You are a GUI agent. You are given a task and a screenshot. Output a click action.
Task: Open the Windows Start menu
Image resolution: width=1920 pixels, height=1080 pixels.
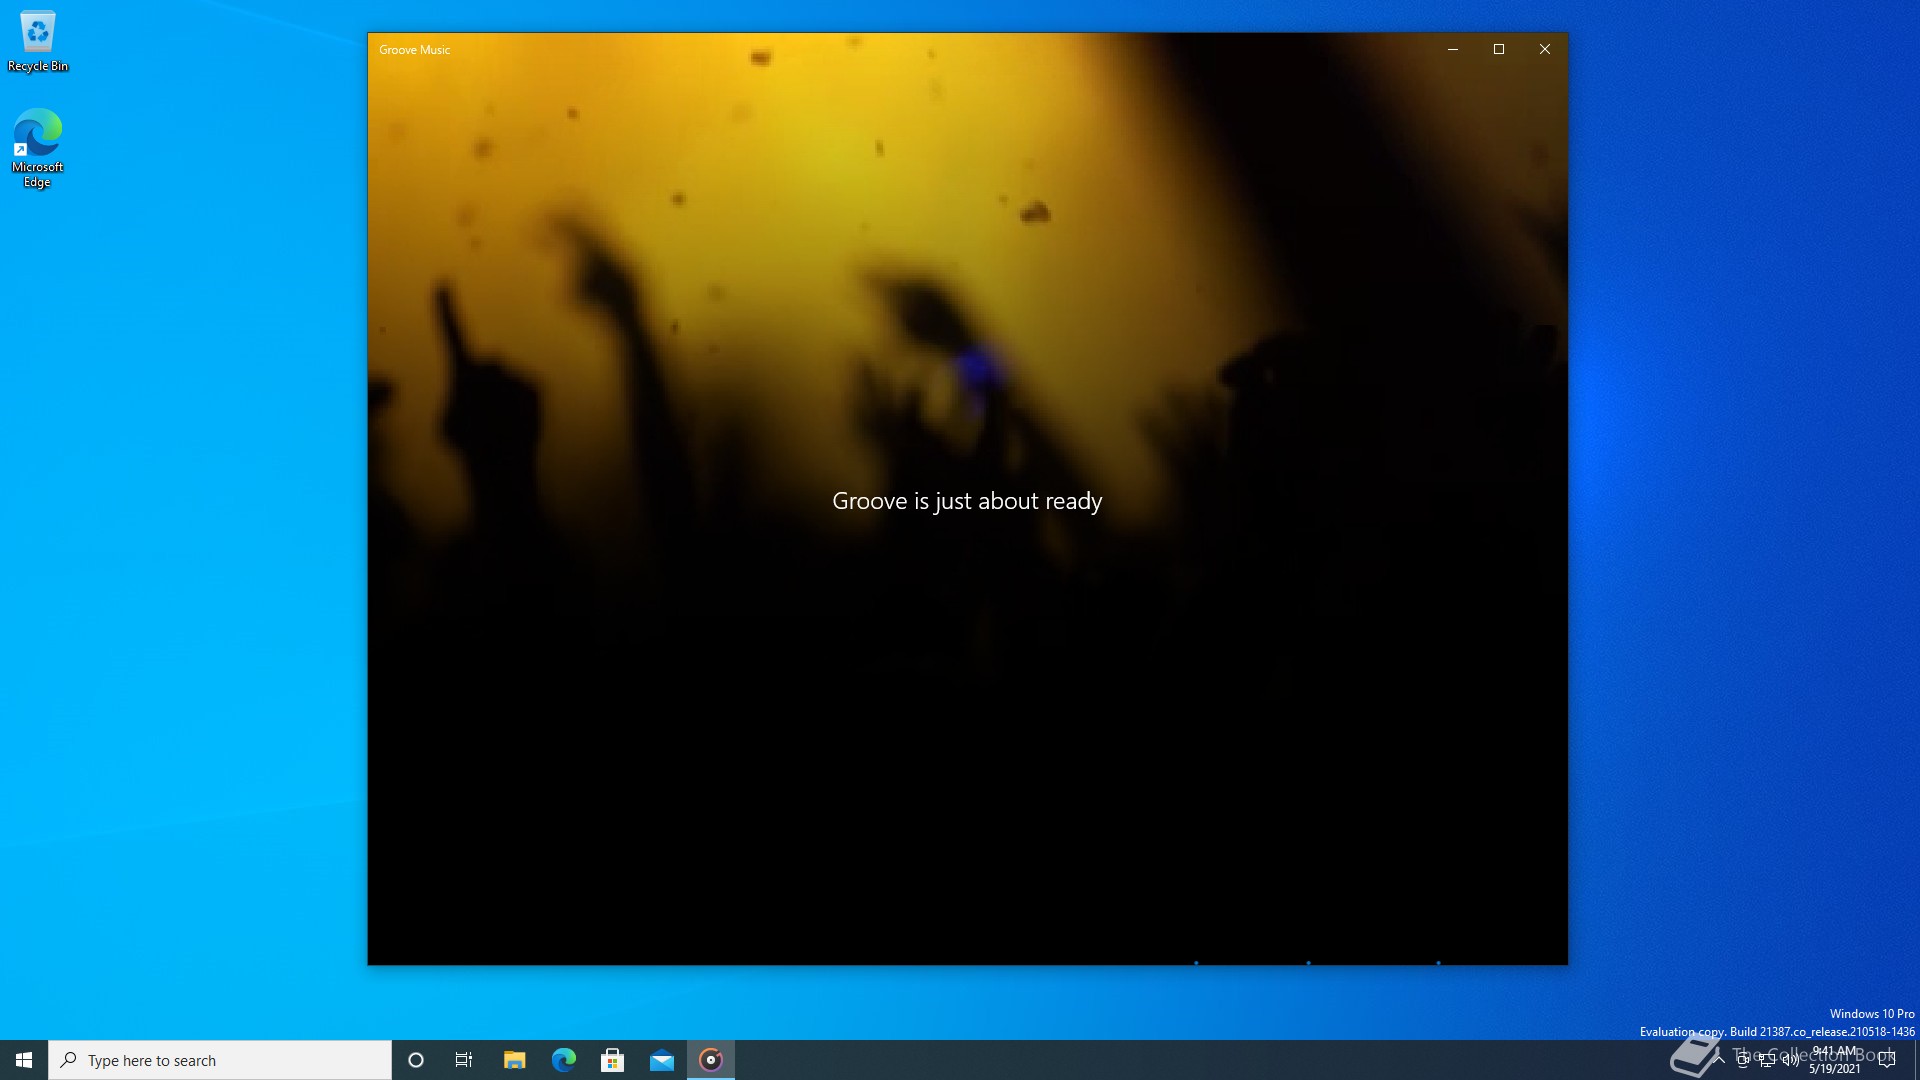pyautogui.click(x=24, y=1060)
